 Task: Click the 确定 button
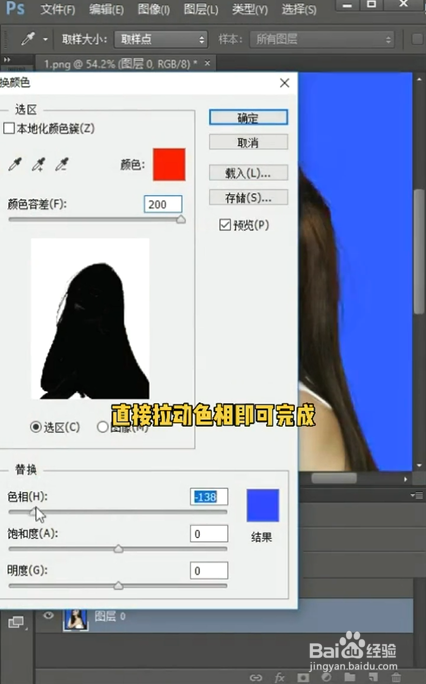(x=249, y=117)
